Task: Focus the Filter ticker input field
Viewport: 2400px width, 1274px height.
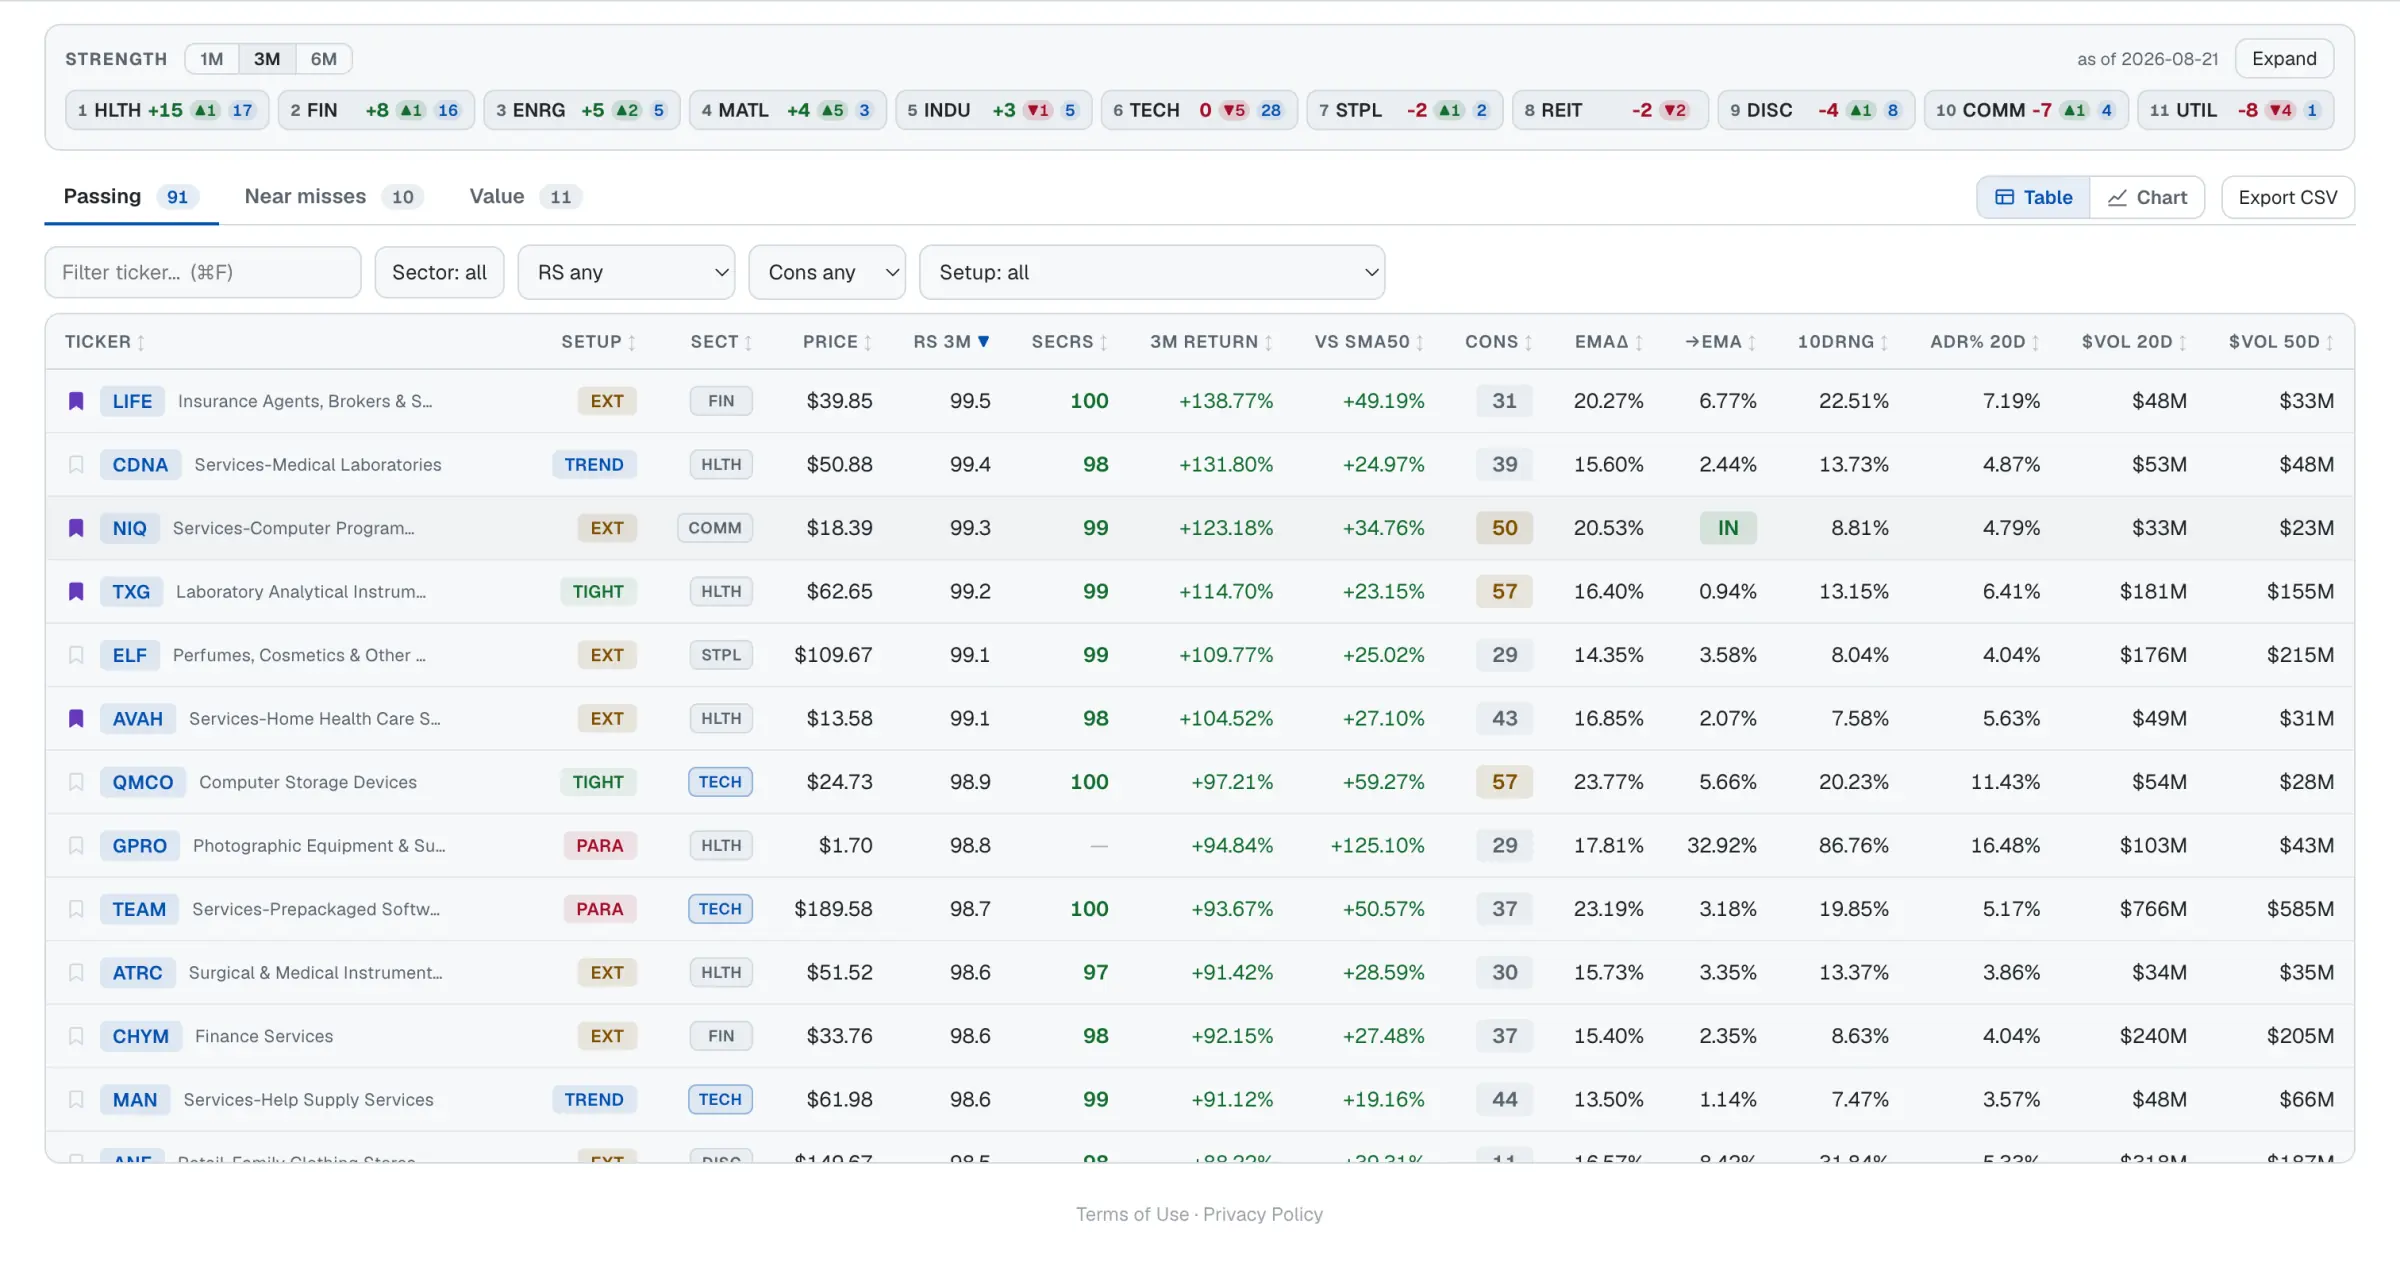Action: point(203,272)
